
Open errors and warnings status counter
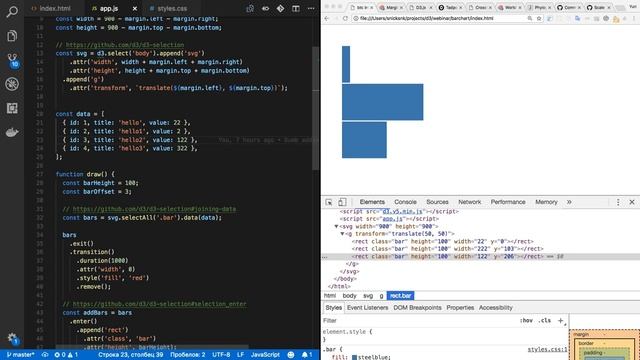point(66,355)
